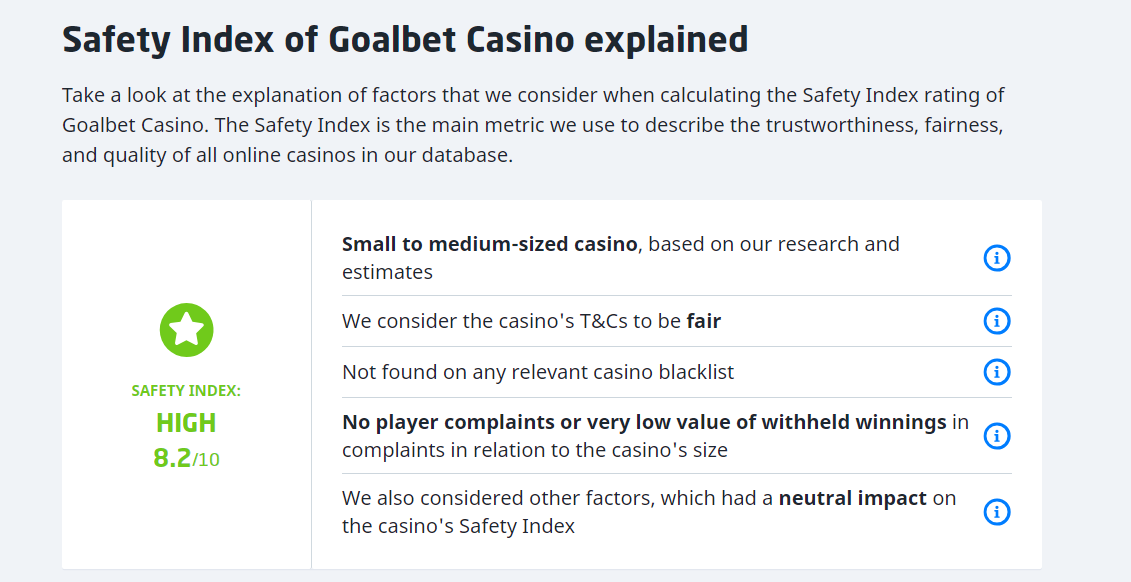Click the introductory Safety Index explanation paragraph
1131x582 pixels.
[533, 126]
